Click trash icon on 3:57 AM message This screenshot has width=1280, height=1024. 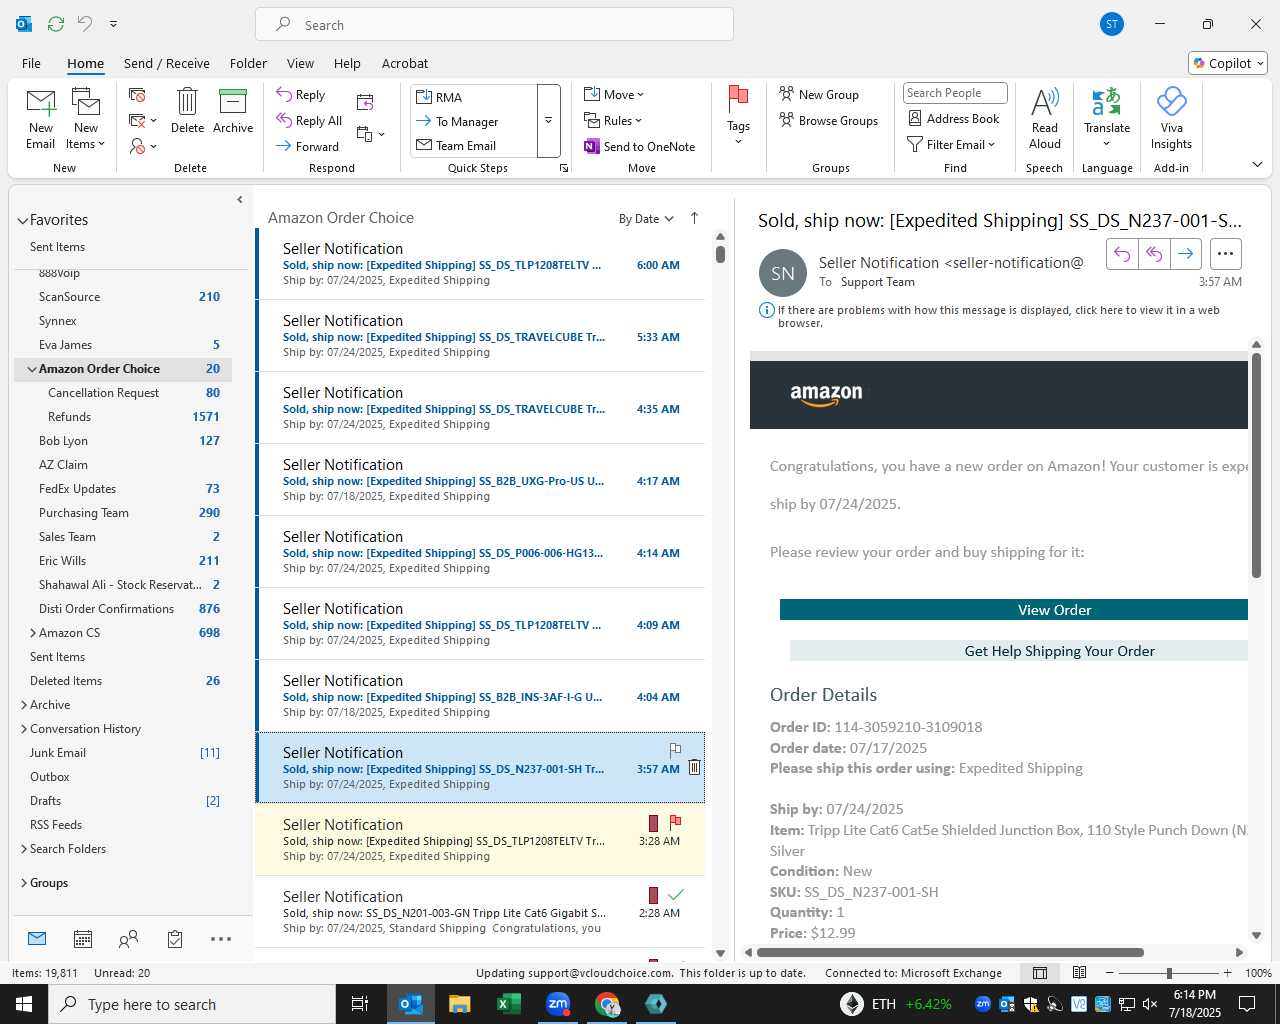point(694,768)
